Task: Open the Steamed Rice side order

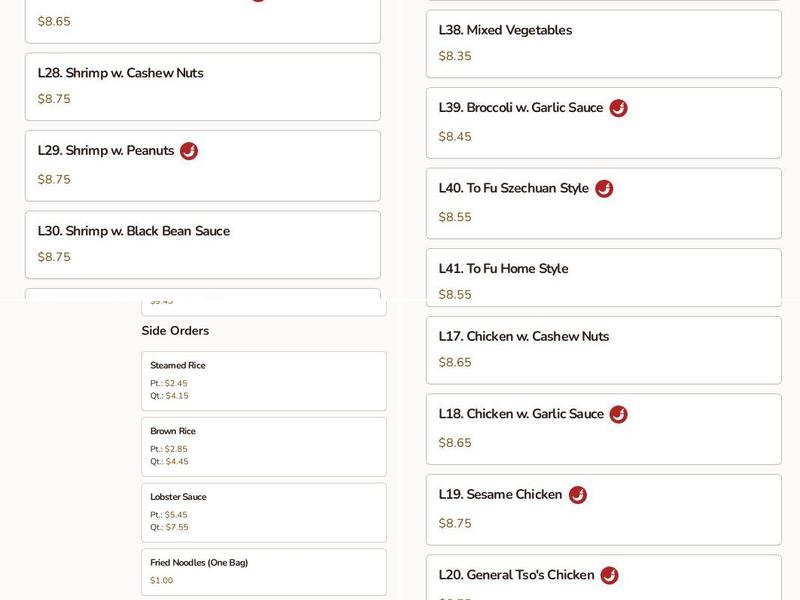Action: (x=263, y=380)
